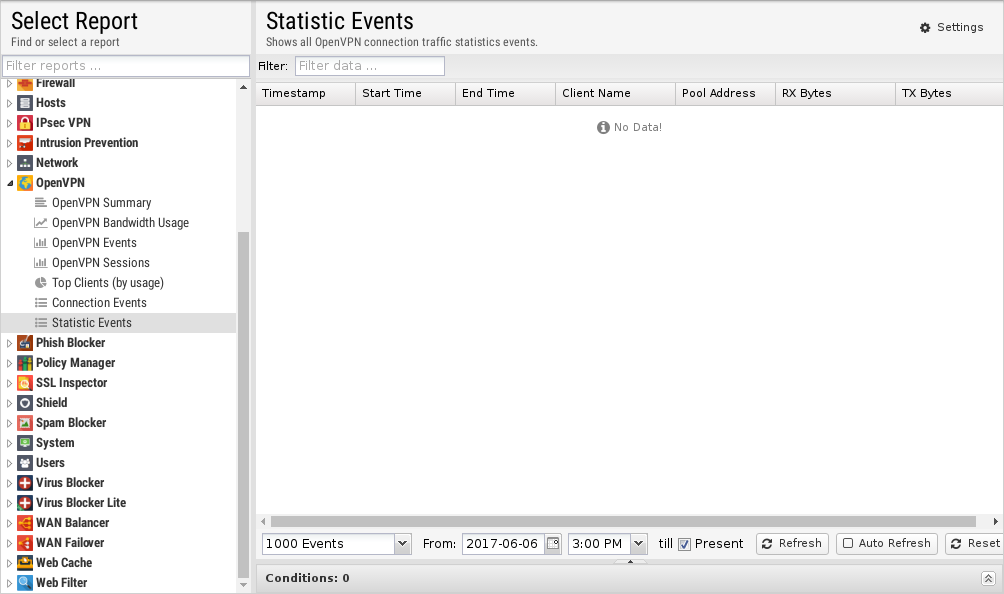Click the Users category icon
The image size is (1004, 594).
pos(25,463)
